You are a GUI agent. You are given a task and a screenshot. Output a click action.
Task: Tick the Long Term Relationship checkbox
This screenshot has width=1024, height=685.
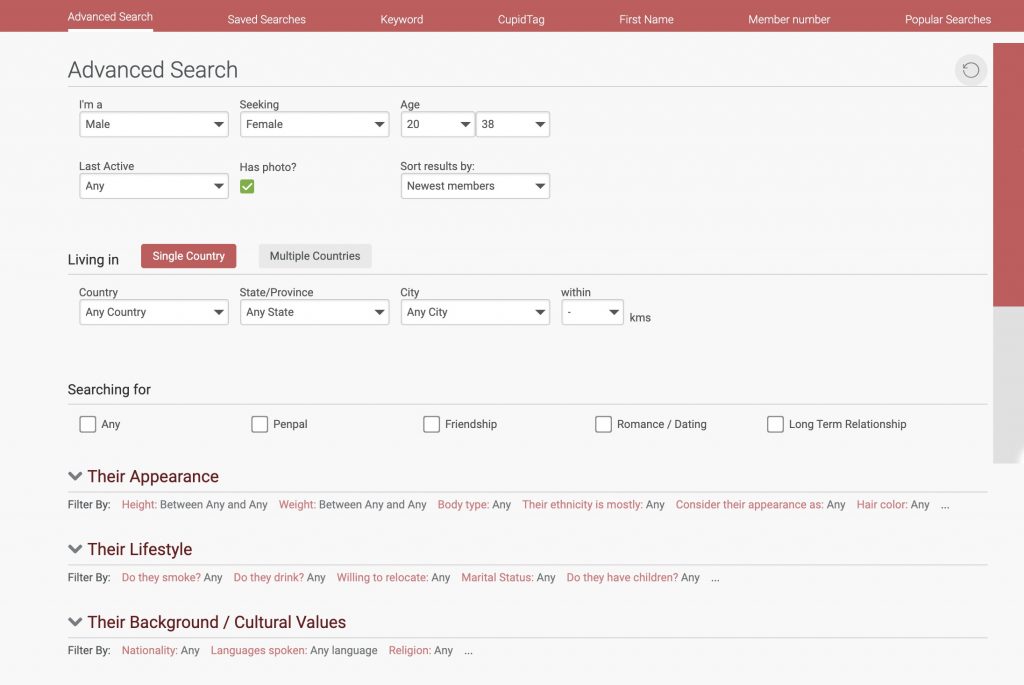coord(775,424)
